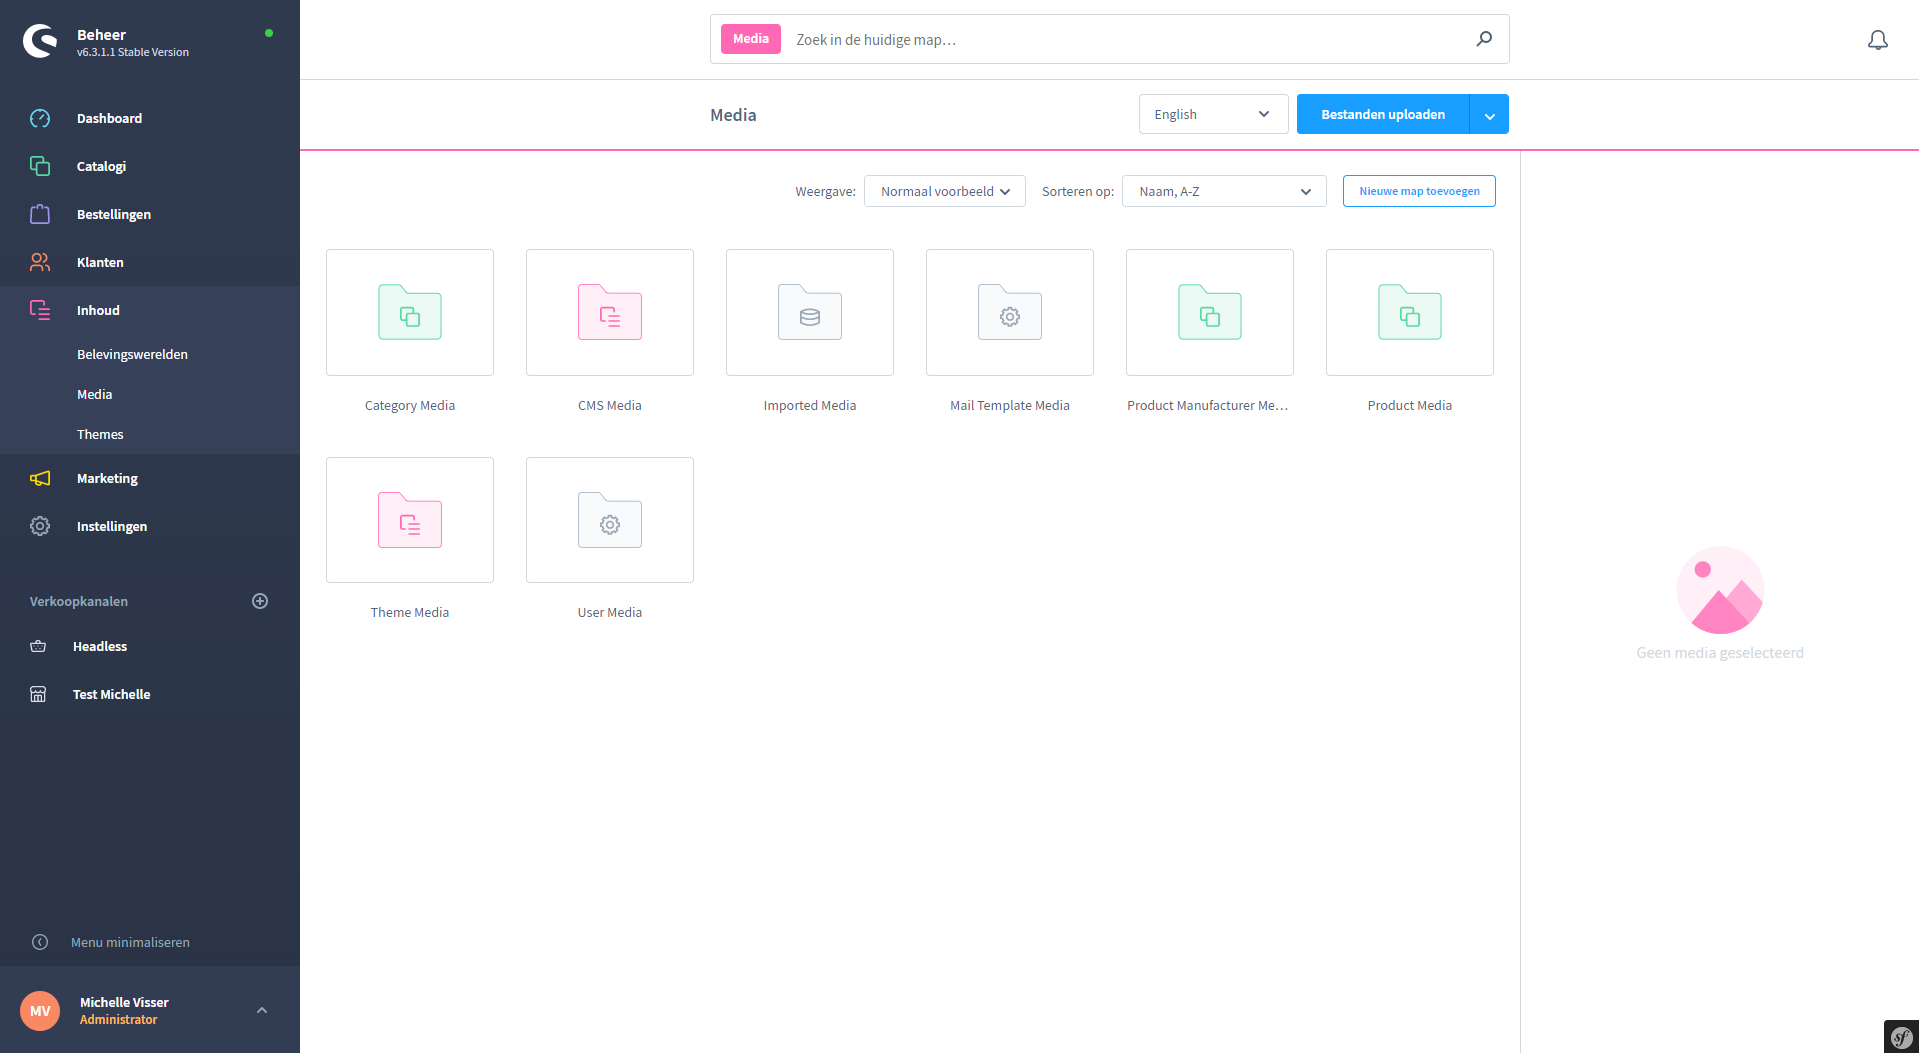Open Themes in the Inhoud submenu
Screen dimensions: 1919x1053
(x=100, y=434)
